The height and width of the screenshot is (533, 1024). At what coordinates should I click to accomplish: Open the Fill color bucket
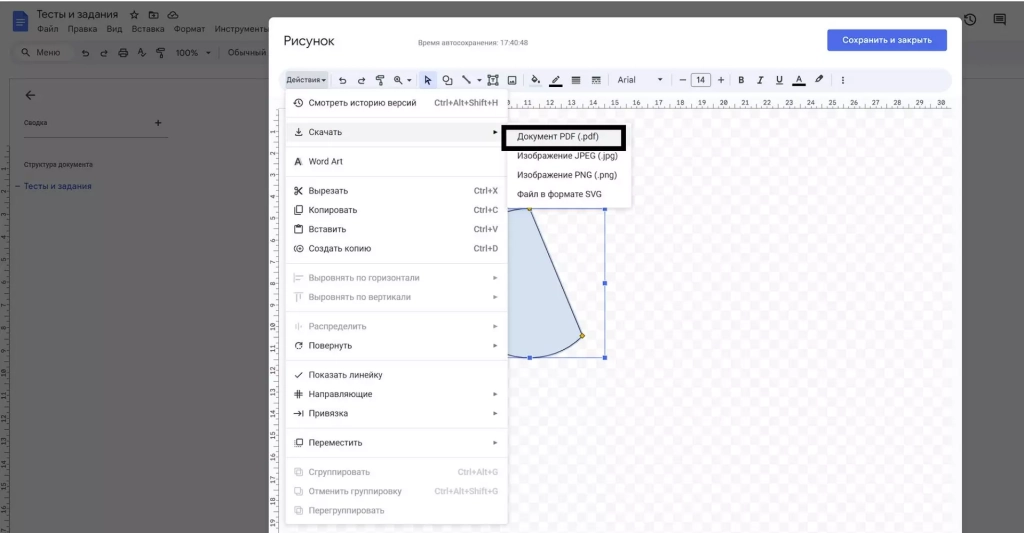[535, 80]
